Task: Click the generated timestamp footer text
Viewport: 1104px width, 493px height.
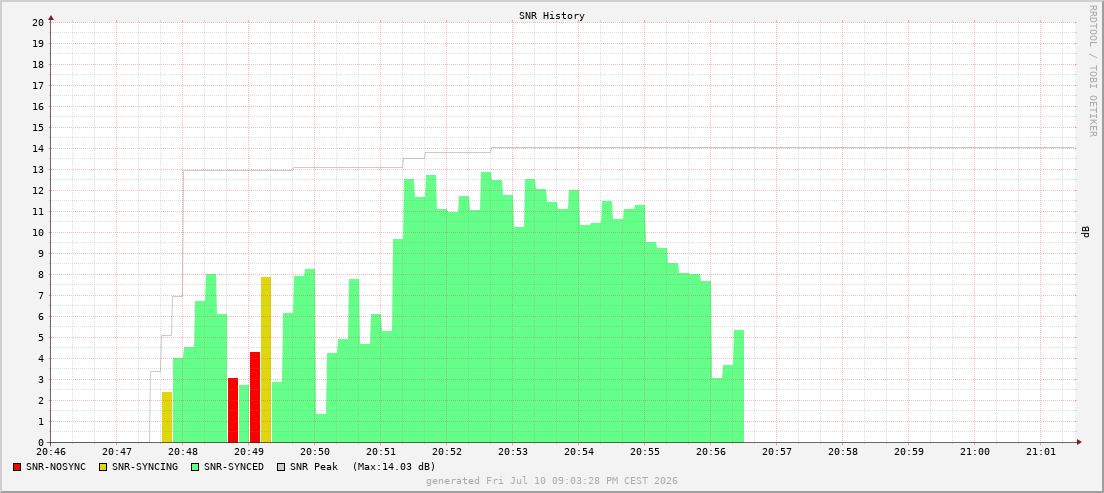Action: (x=551, y=480)
